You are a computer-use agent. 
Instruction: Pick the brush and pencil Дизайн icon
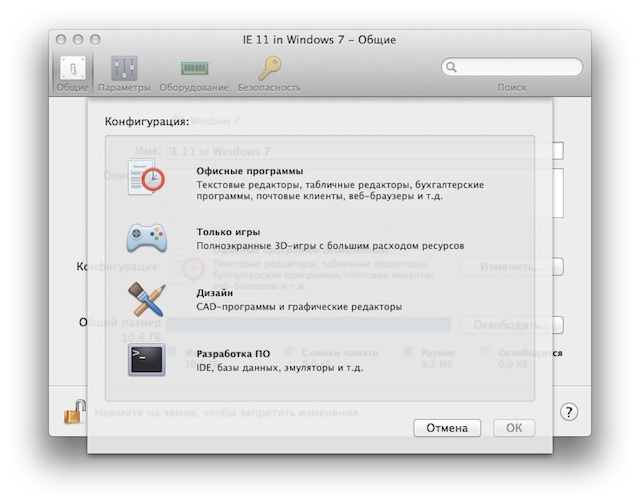coord(147,299)
